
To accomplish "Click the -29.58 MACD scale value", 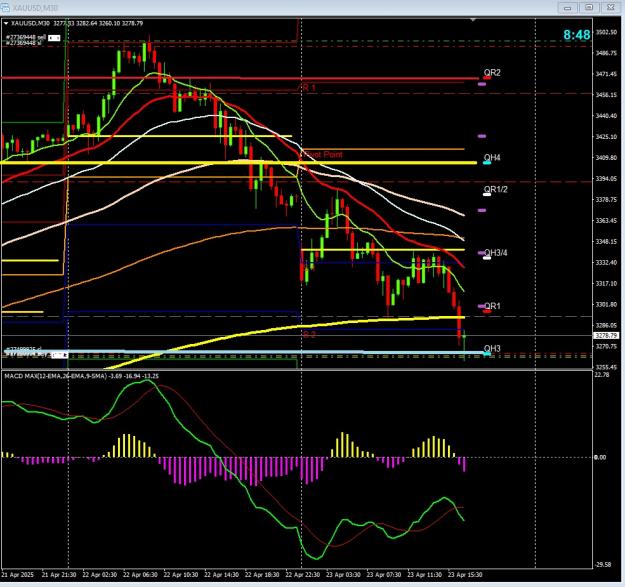I will pos(602,564).
